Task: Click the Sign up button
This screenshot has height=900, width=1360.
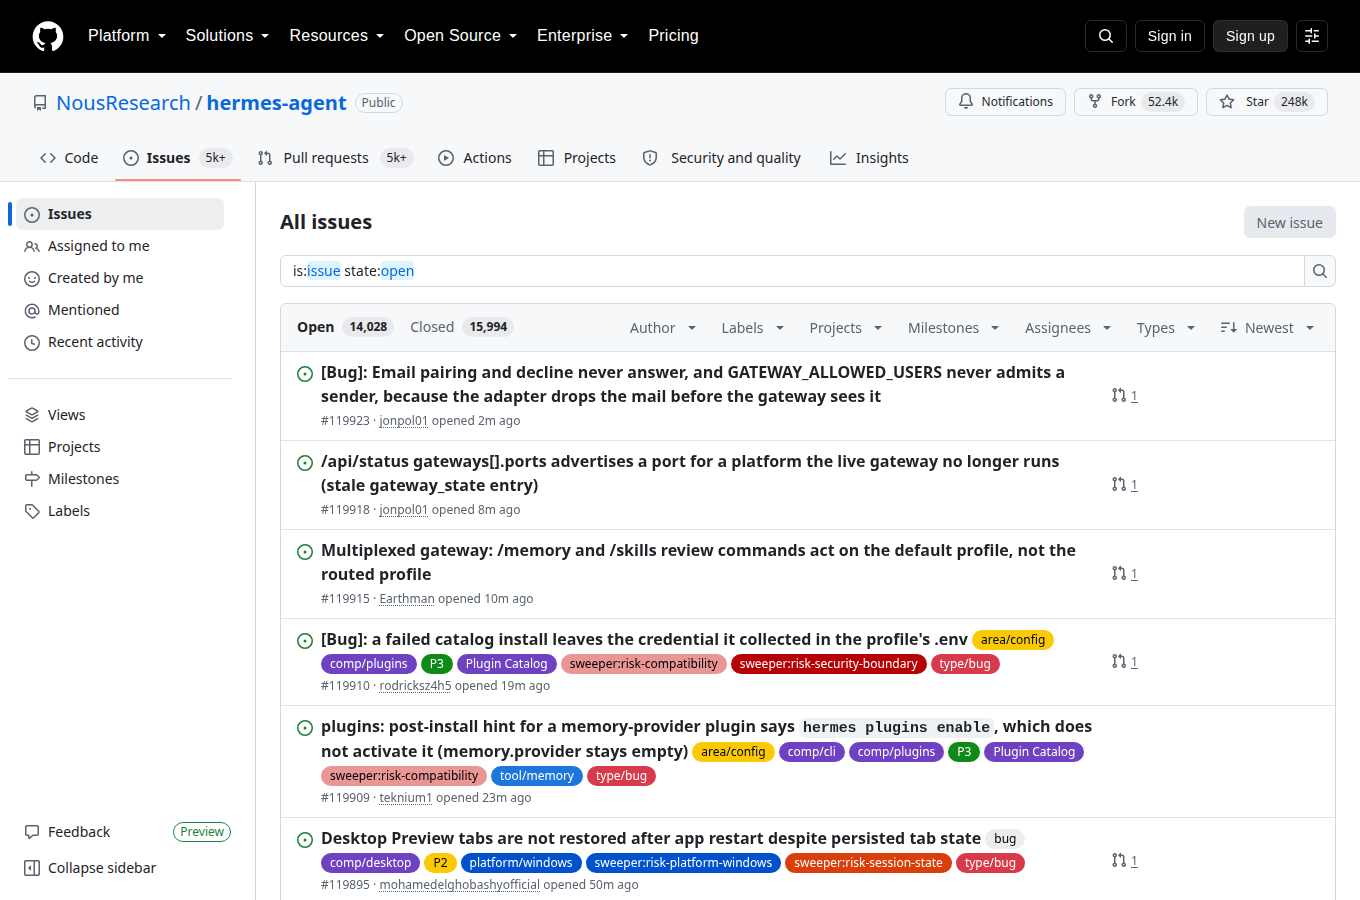Action: click(x=1250, y=36)
